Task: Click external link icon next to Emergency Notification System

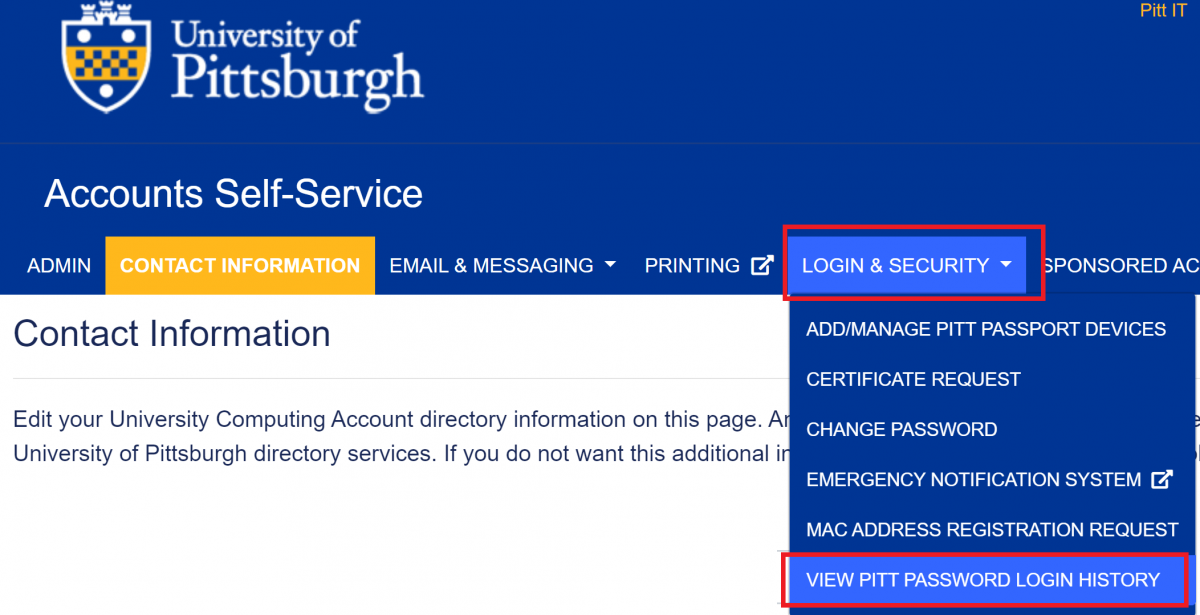Action: 1161,480
